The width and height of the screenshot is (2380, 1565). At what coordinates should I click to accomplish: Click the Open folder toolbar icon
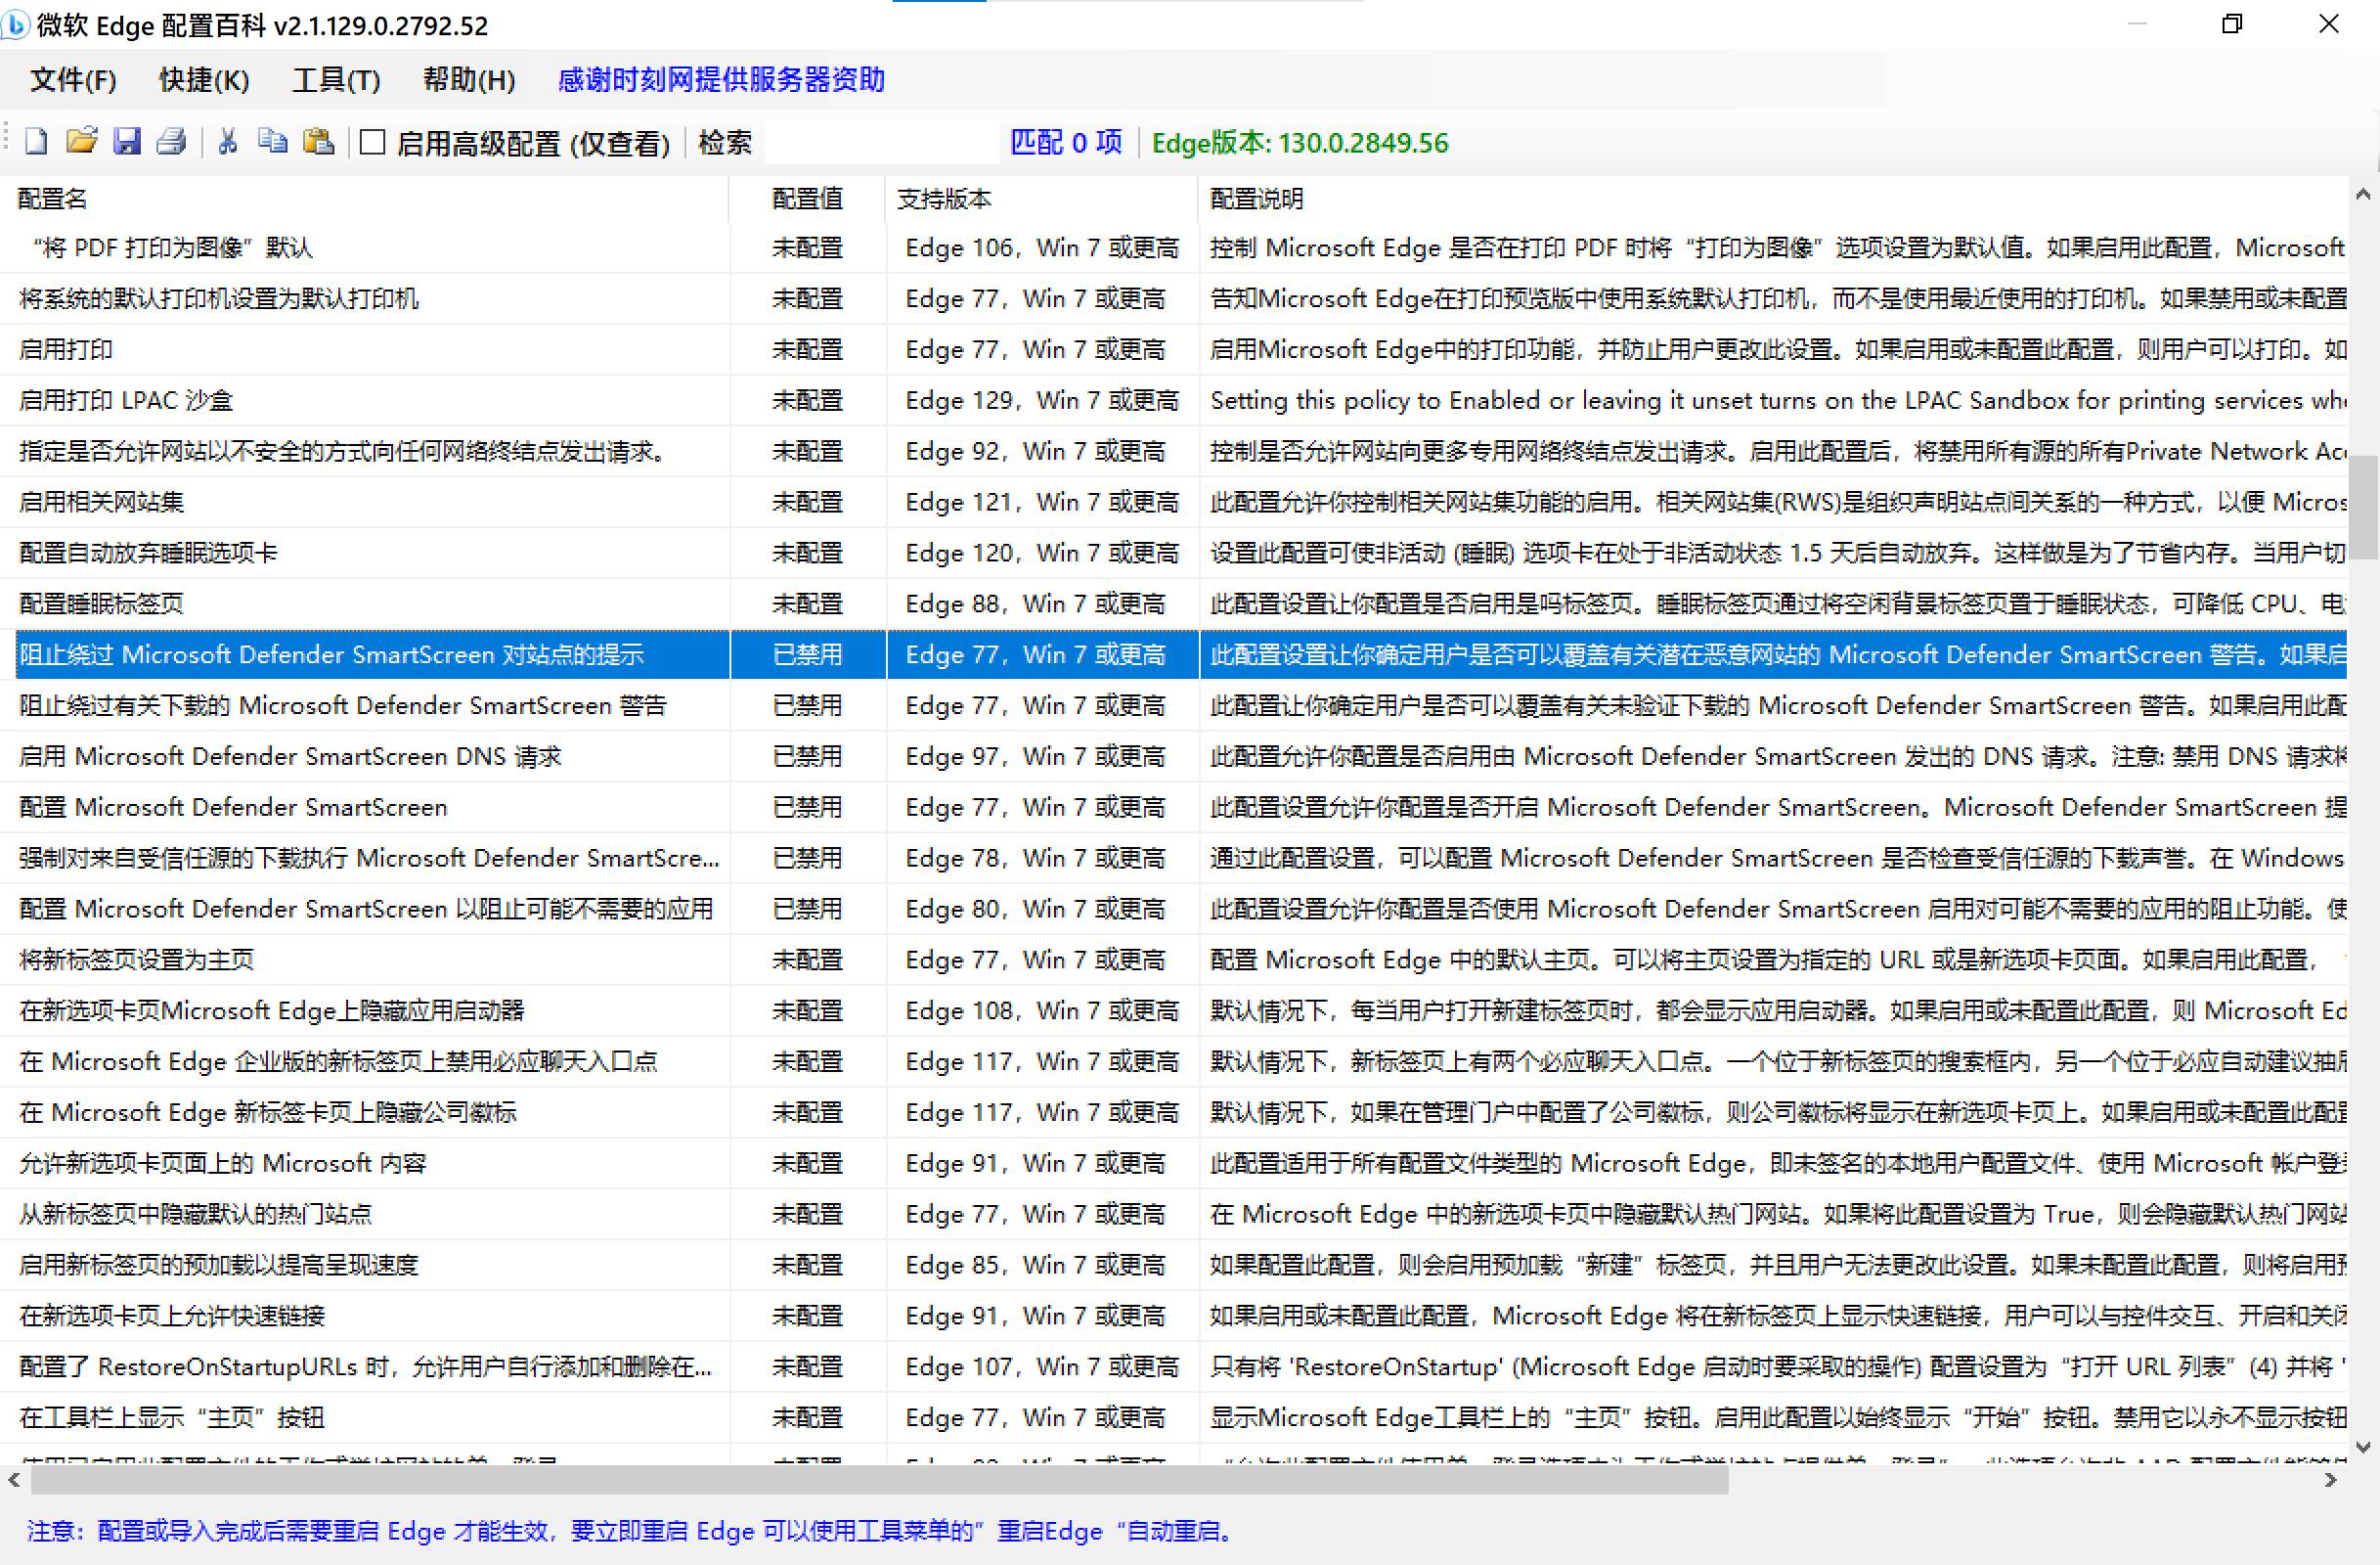(x=81, y=142)
